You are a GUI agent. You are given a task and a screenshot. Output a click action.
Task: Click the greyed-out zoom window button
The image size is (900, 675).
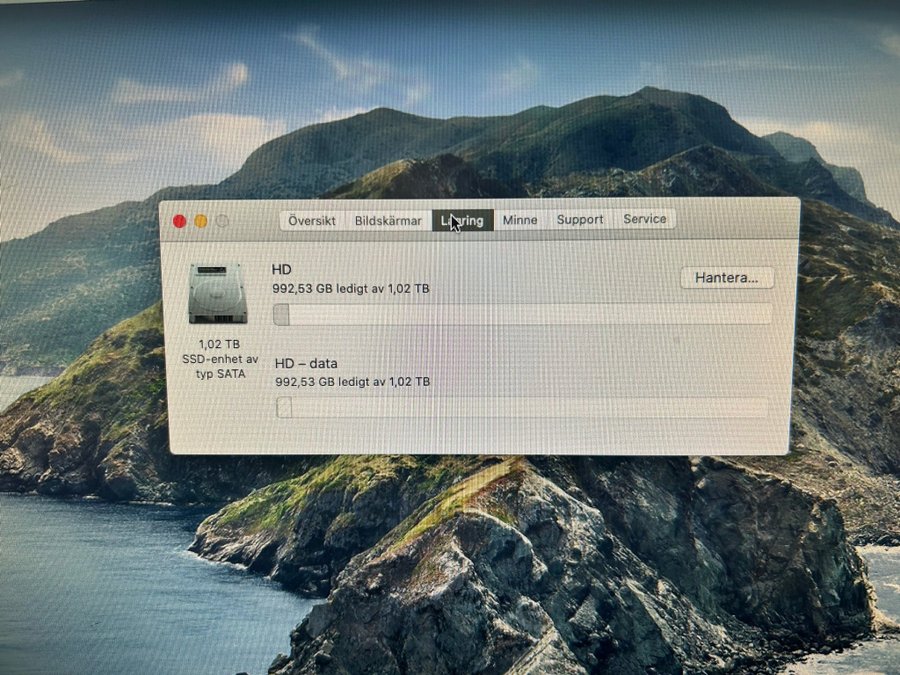click(222, 221)
